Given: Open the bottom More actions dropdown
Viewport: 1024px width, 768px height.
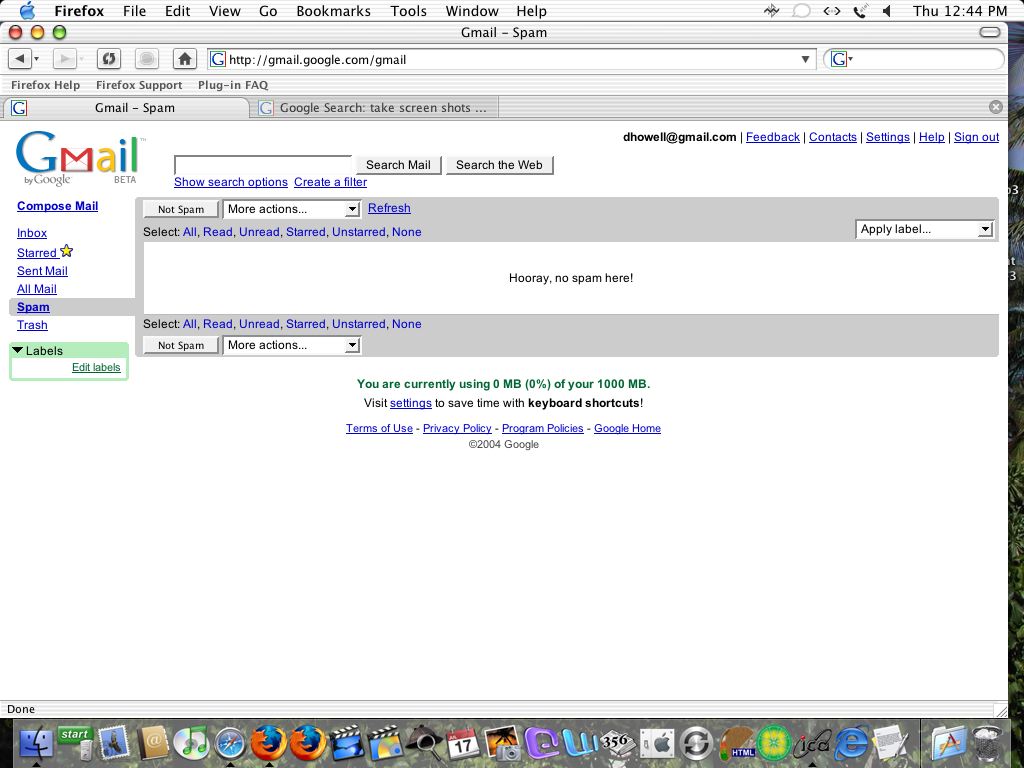Looking at the screenshot, I should (291, 345).
